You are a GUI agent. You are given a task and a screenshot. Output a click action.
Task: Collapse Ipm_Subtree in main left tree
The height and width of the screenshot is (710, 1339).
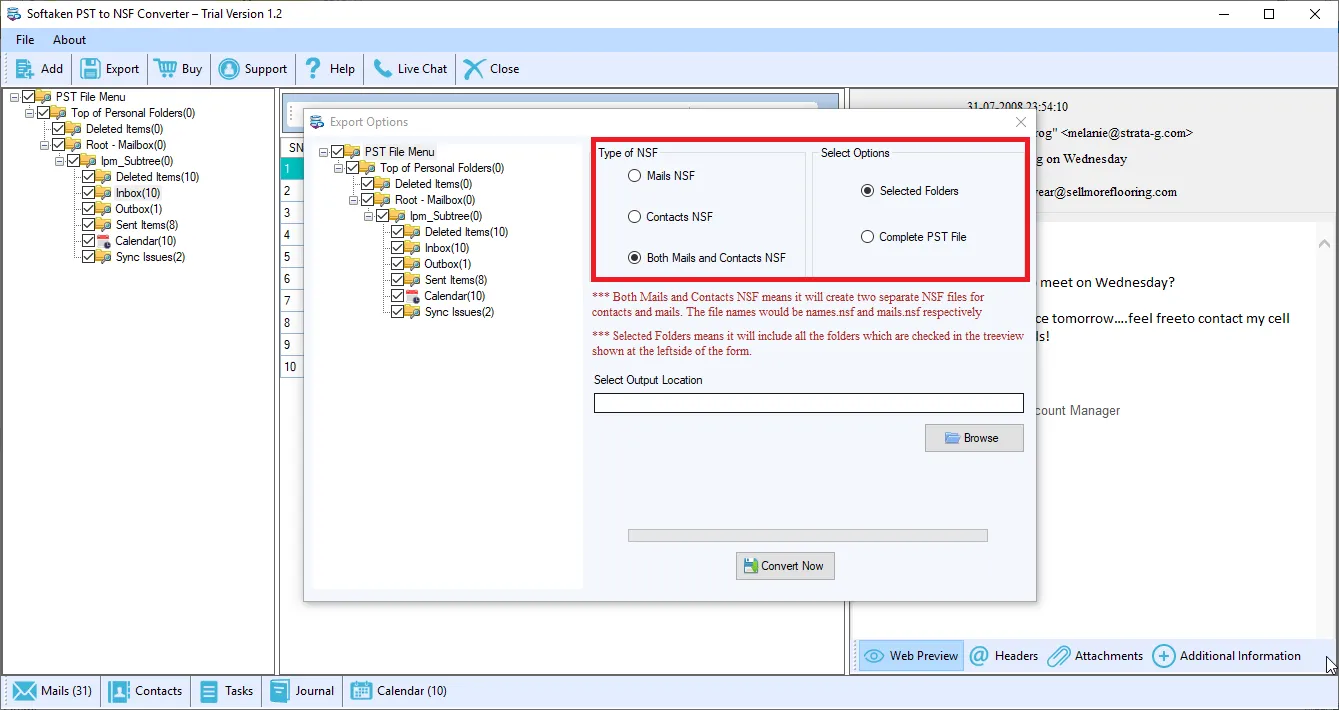(x=60, y=161)
